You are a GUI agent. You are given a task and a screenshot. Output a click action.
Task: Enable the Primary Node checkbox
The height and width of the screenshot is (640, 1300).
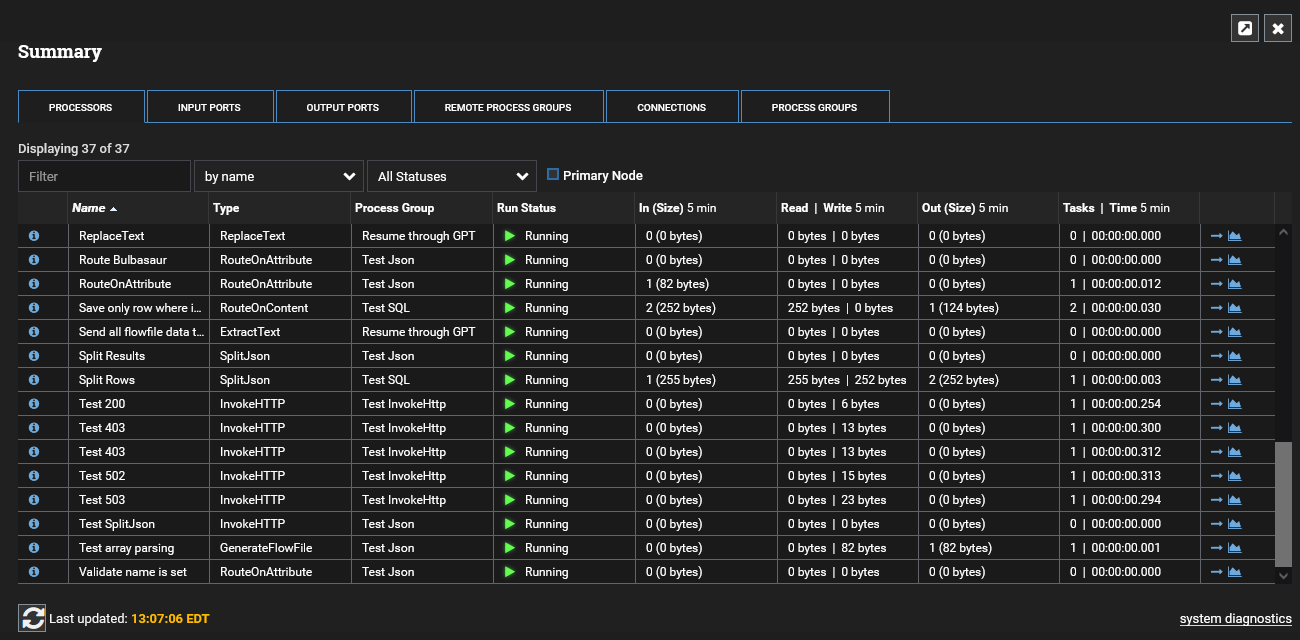(x=553, y=175)
